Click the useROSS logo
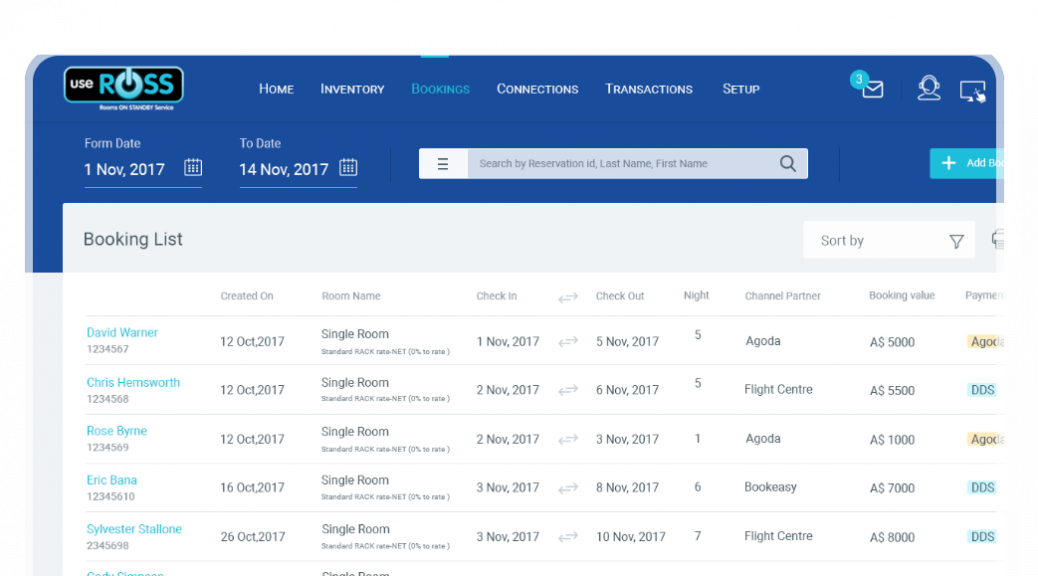The height and width of the screenshot is (576, 1038). [x=124, y=88]
